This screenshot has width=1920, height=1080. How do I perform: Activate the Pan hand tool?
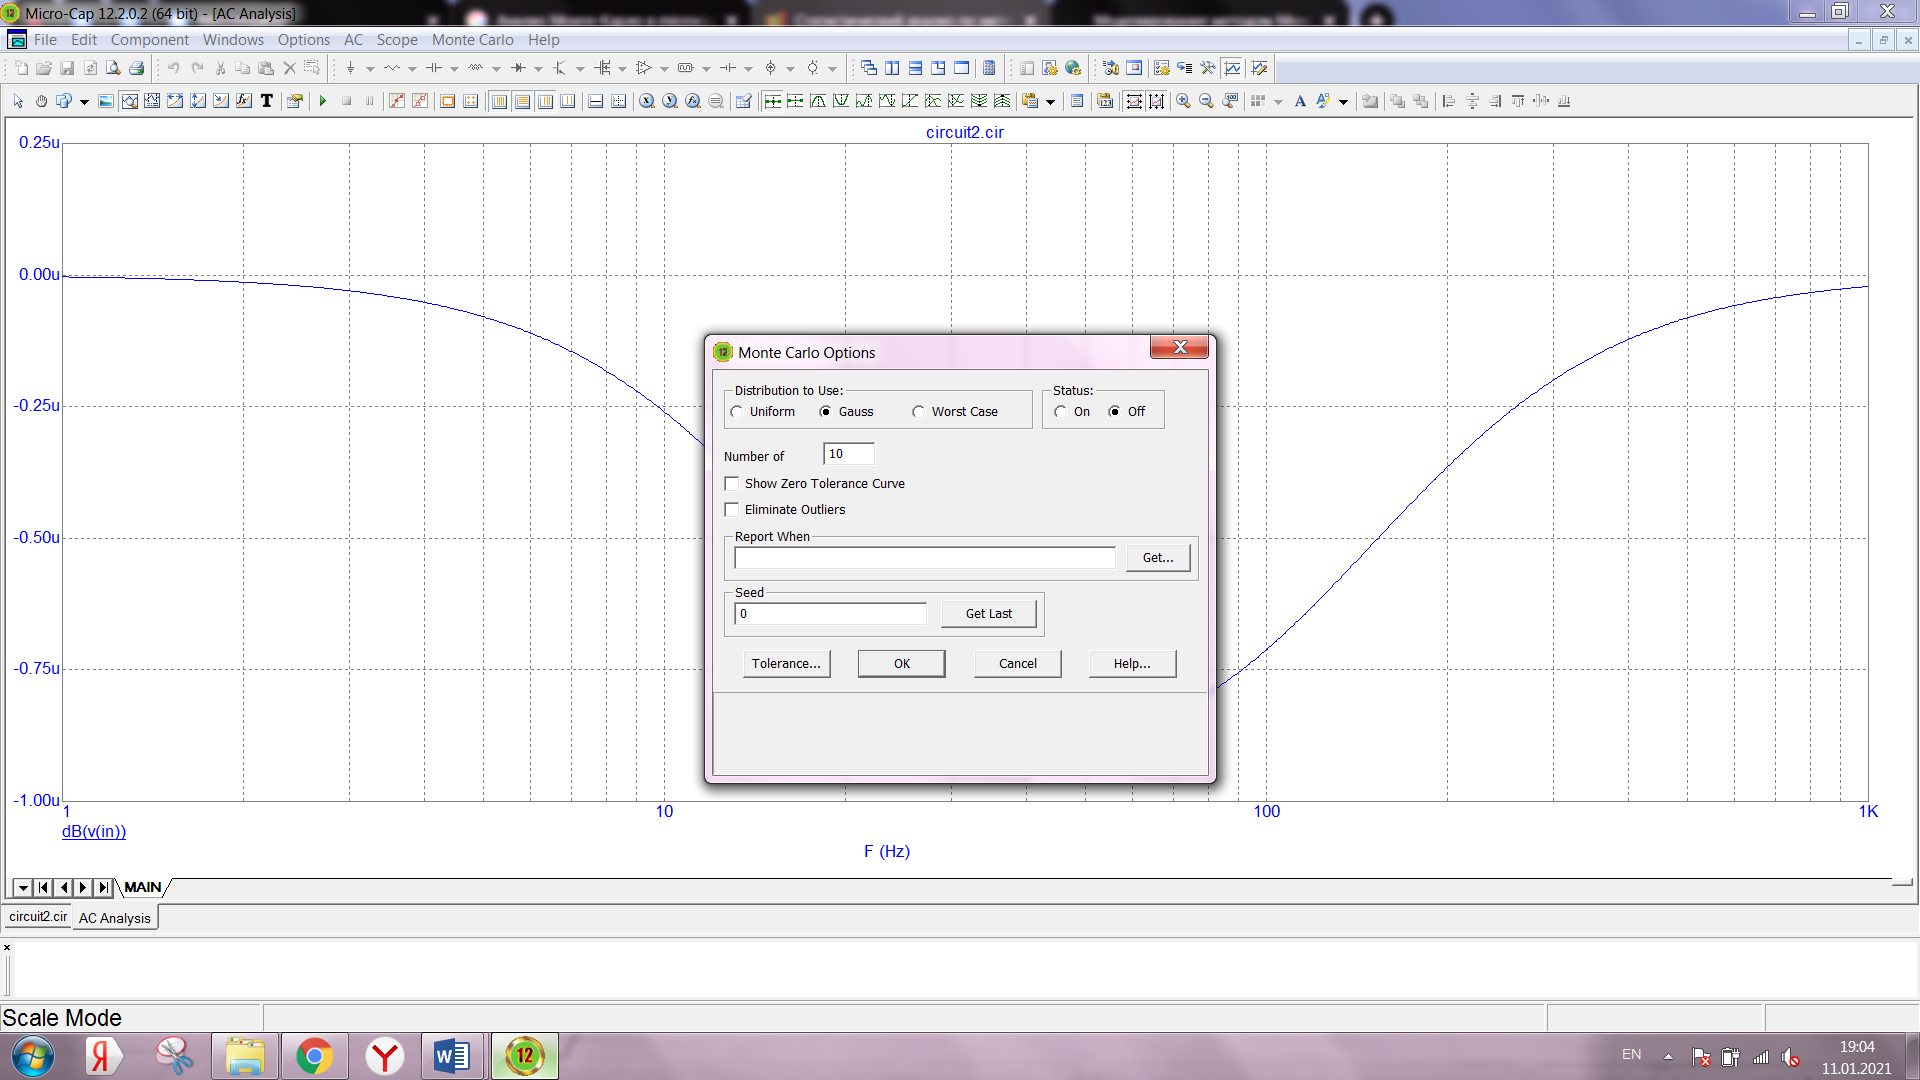(x=41, y=101)
